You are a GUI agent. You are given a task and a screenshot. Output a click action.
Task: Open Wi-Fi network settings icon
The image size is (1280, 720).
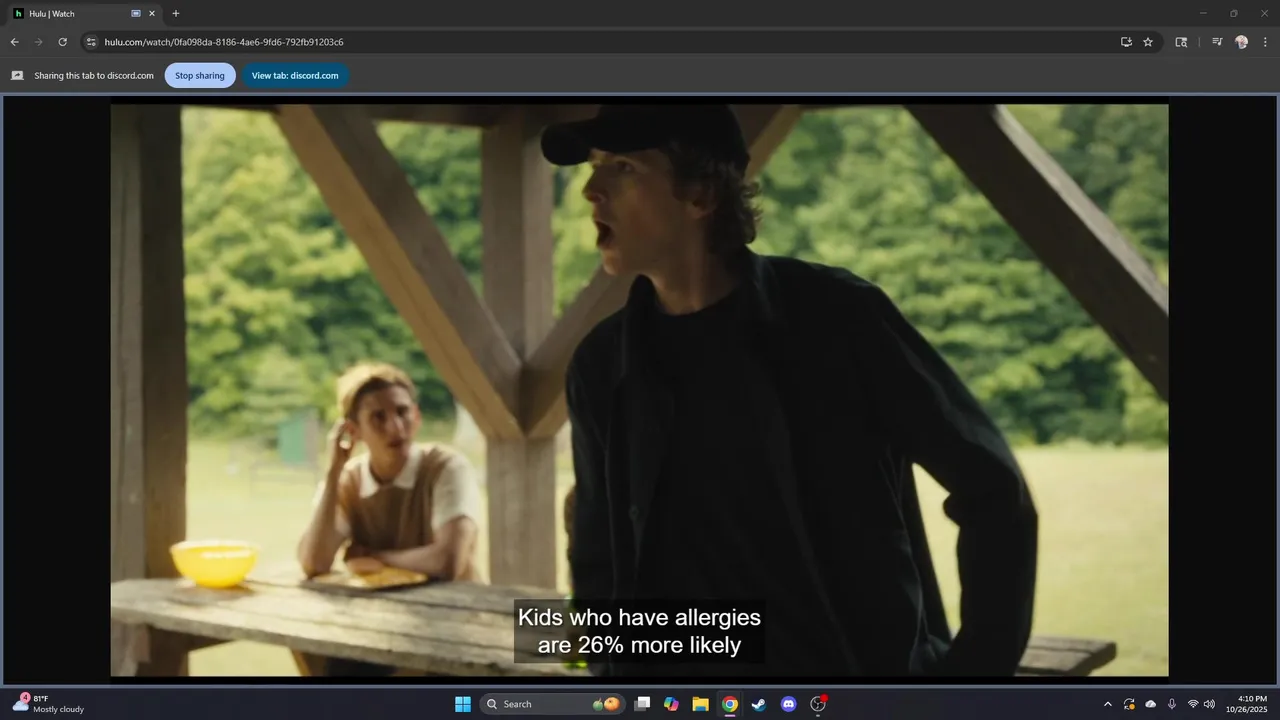[1193, 704]
